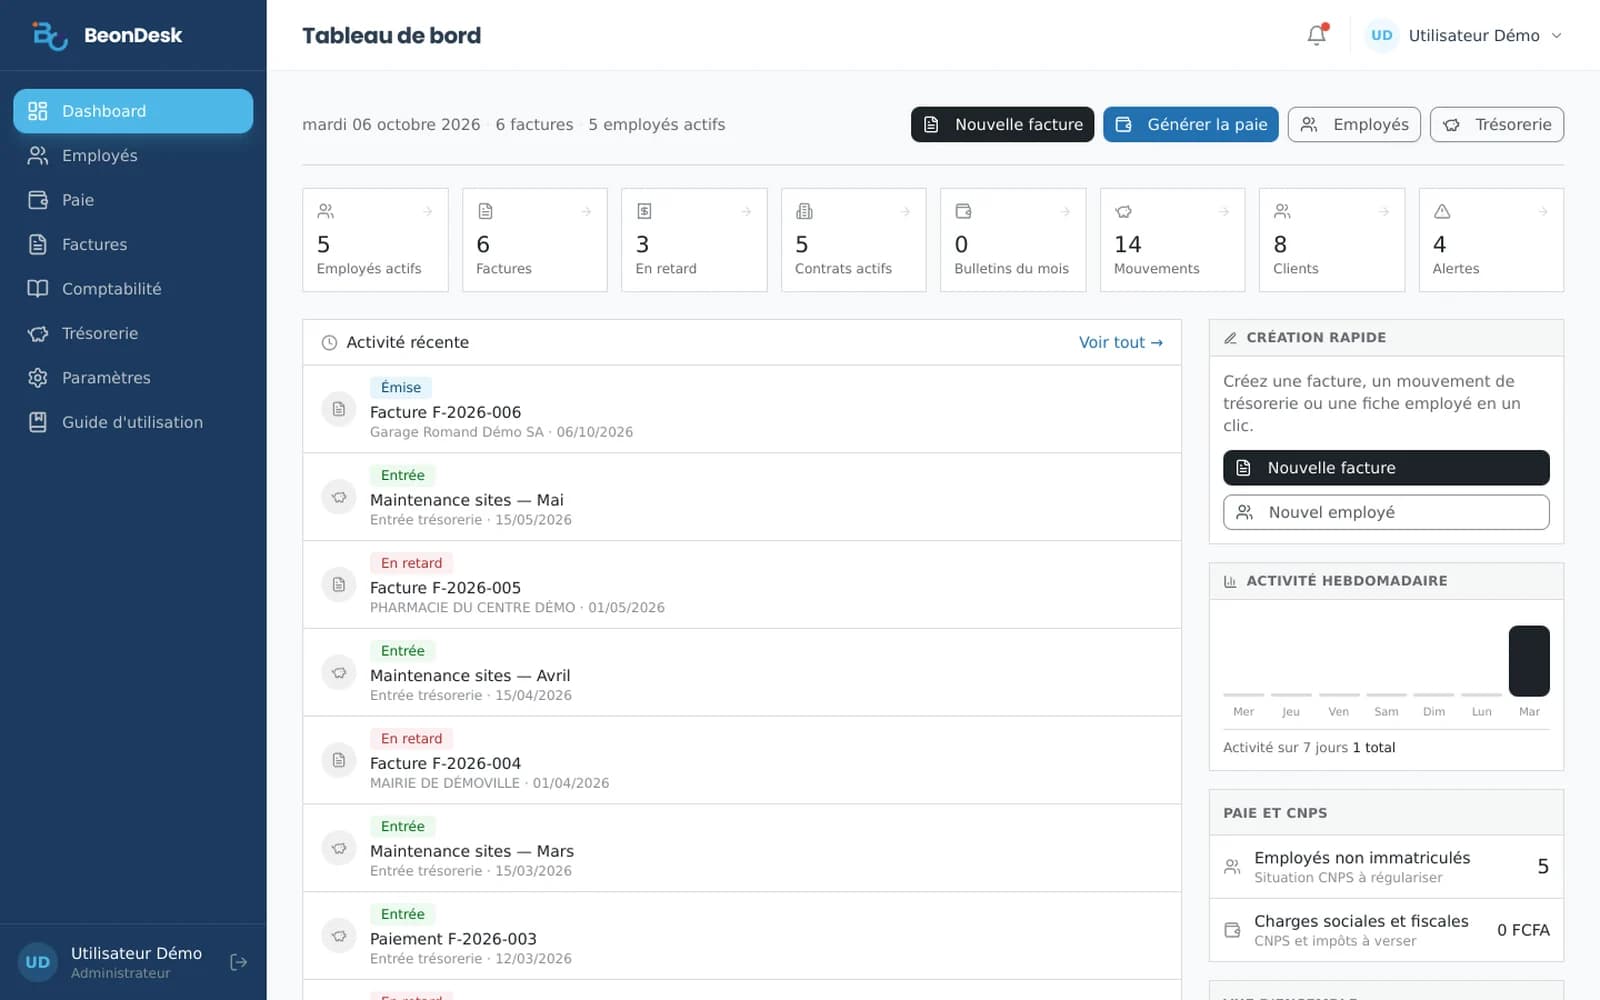This screenshot has height=1000, width=1600.
Task: Open Trésorerie in the sidebar
Action: (x=133, y=333)
